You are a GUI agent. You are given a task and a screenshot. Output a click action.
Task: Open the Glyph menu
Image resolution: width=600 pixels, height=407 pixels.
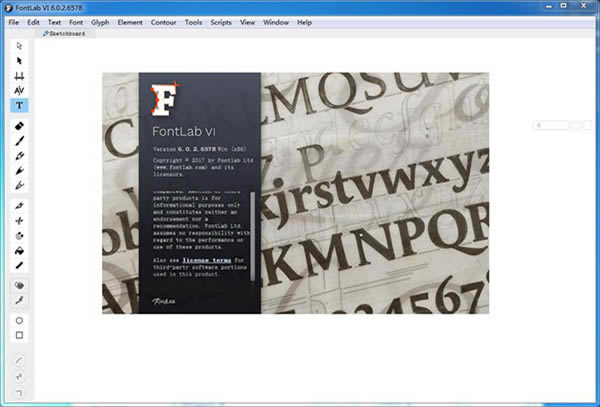[101, 21]
